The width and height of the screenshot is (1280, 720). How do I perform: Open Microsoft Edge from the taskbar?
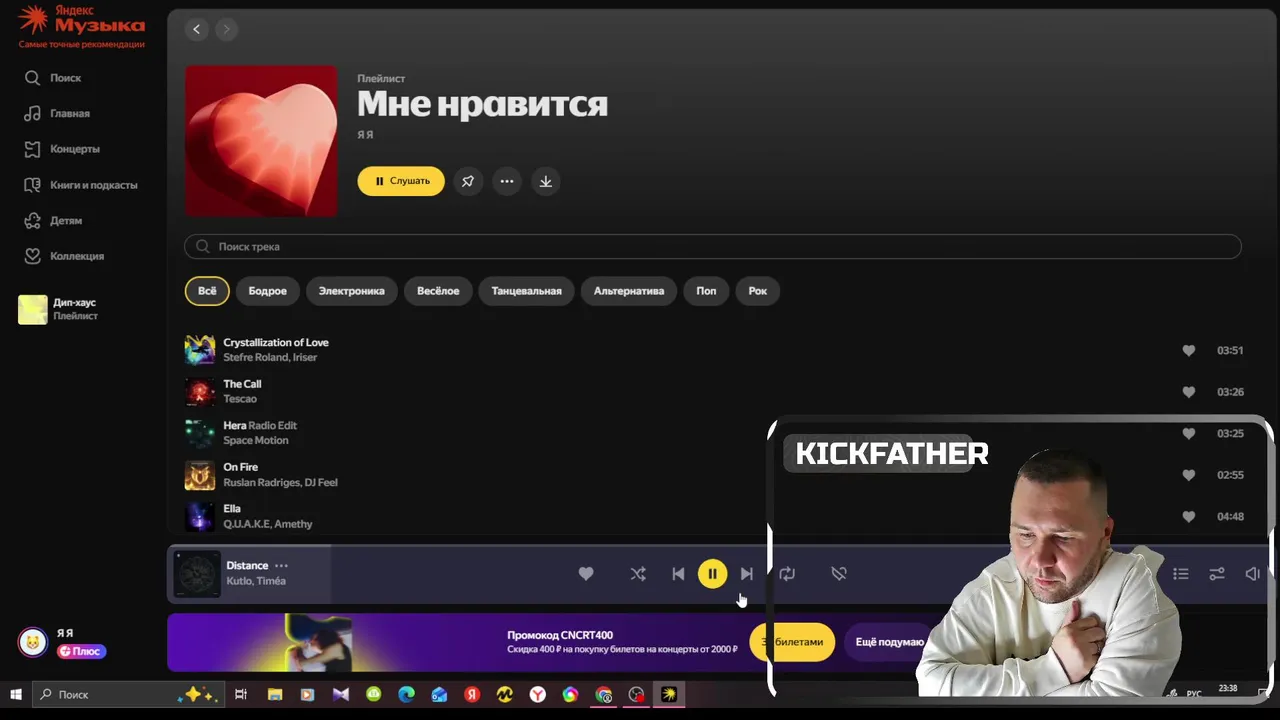(406, 695)
